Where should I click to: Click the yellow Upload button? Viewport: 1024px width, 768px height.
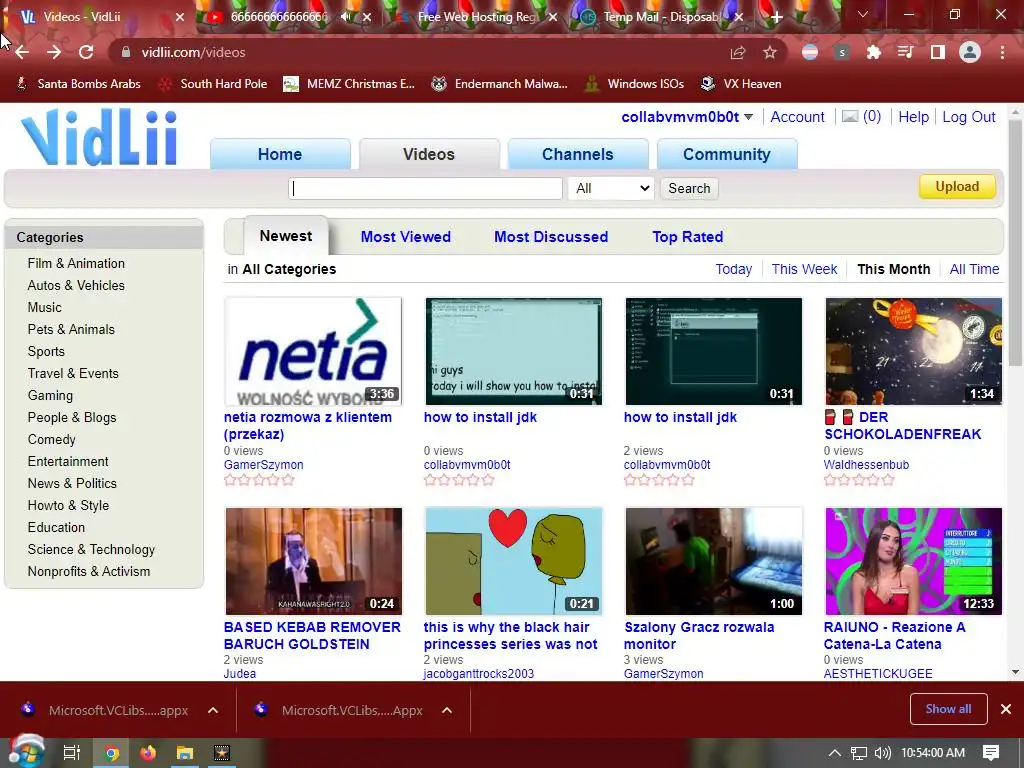pyautogui.click(x=957, y=187)
